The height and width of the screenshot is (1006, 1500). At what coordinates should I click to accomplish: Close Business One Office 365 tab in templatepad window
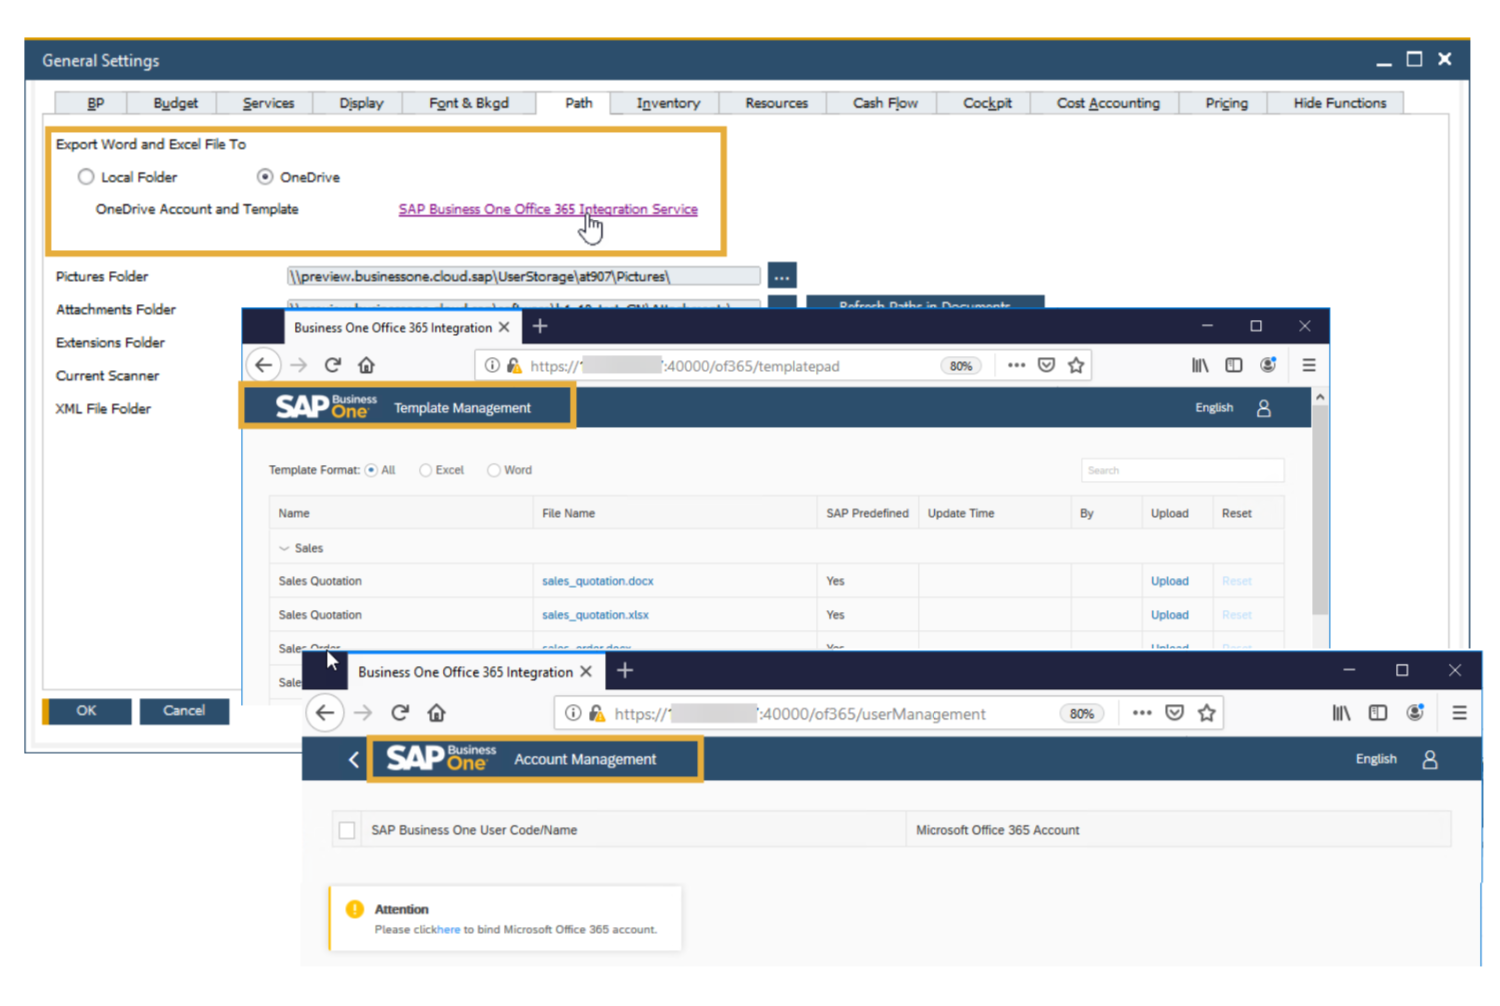point(504,327)
